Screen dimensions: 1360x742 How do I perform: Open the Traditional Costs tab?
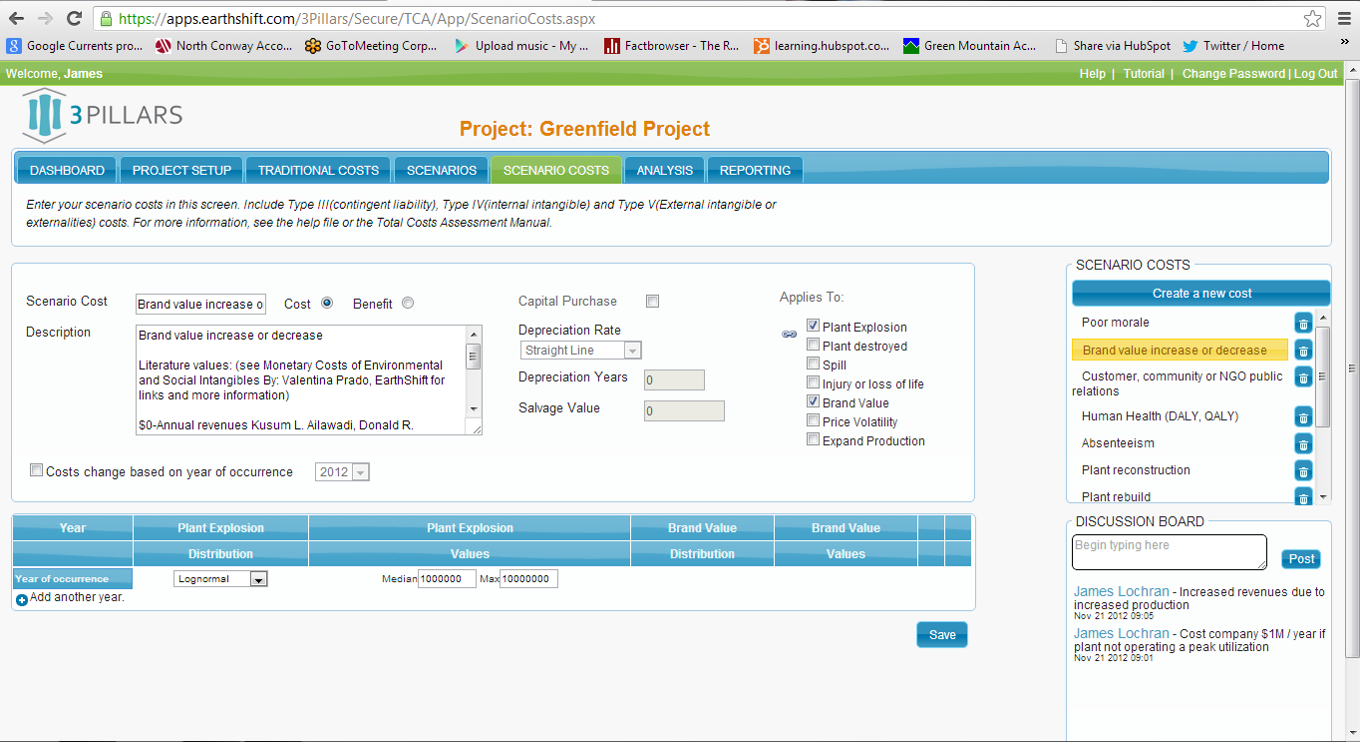click(x=318, y=170)
